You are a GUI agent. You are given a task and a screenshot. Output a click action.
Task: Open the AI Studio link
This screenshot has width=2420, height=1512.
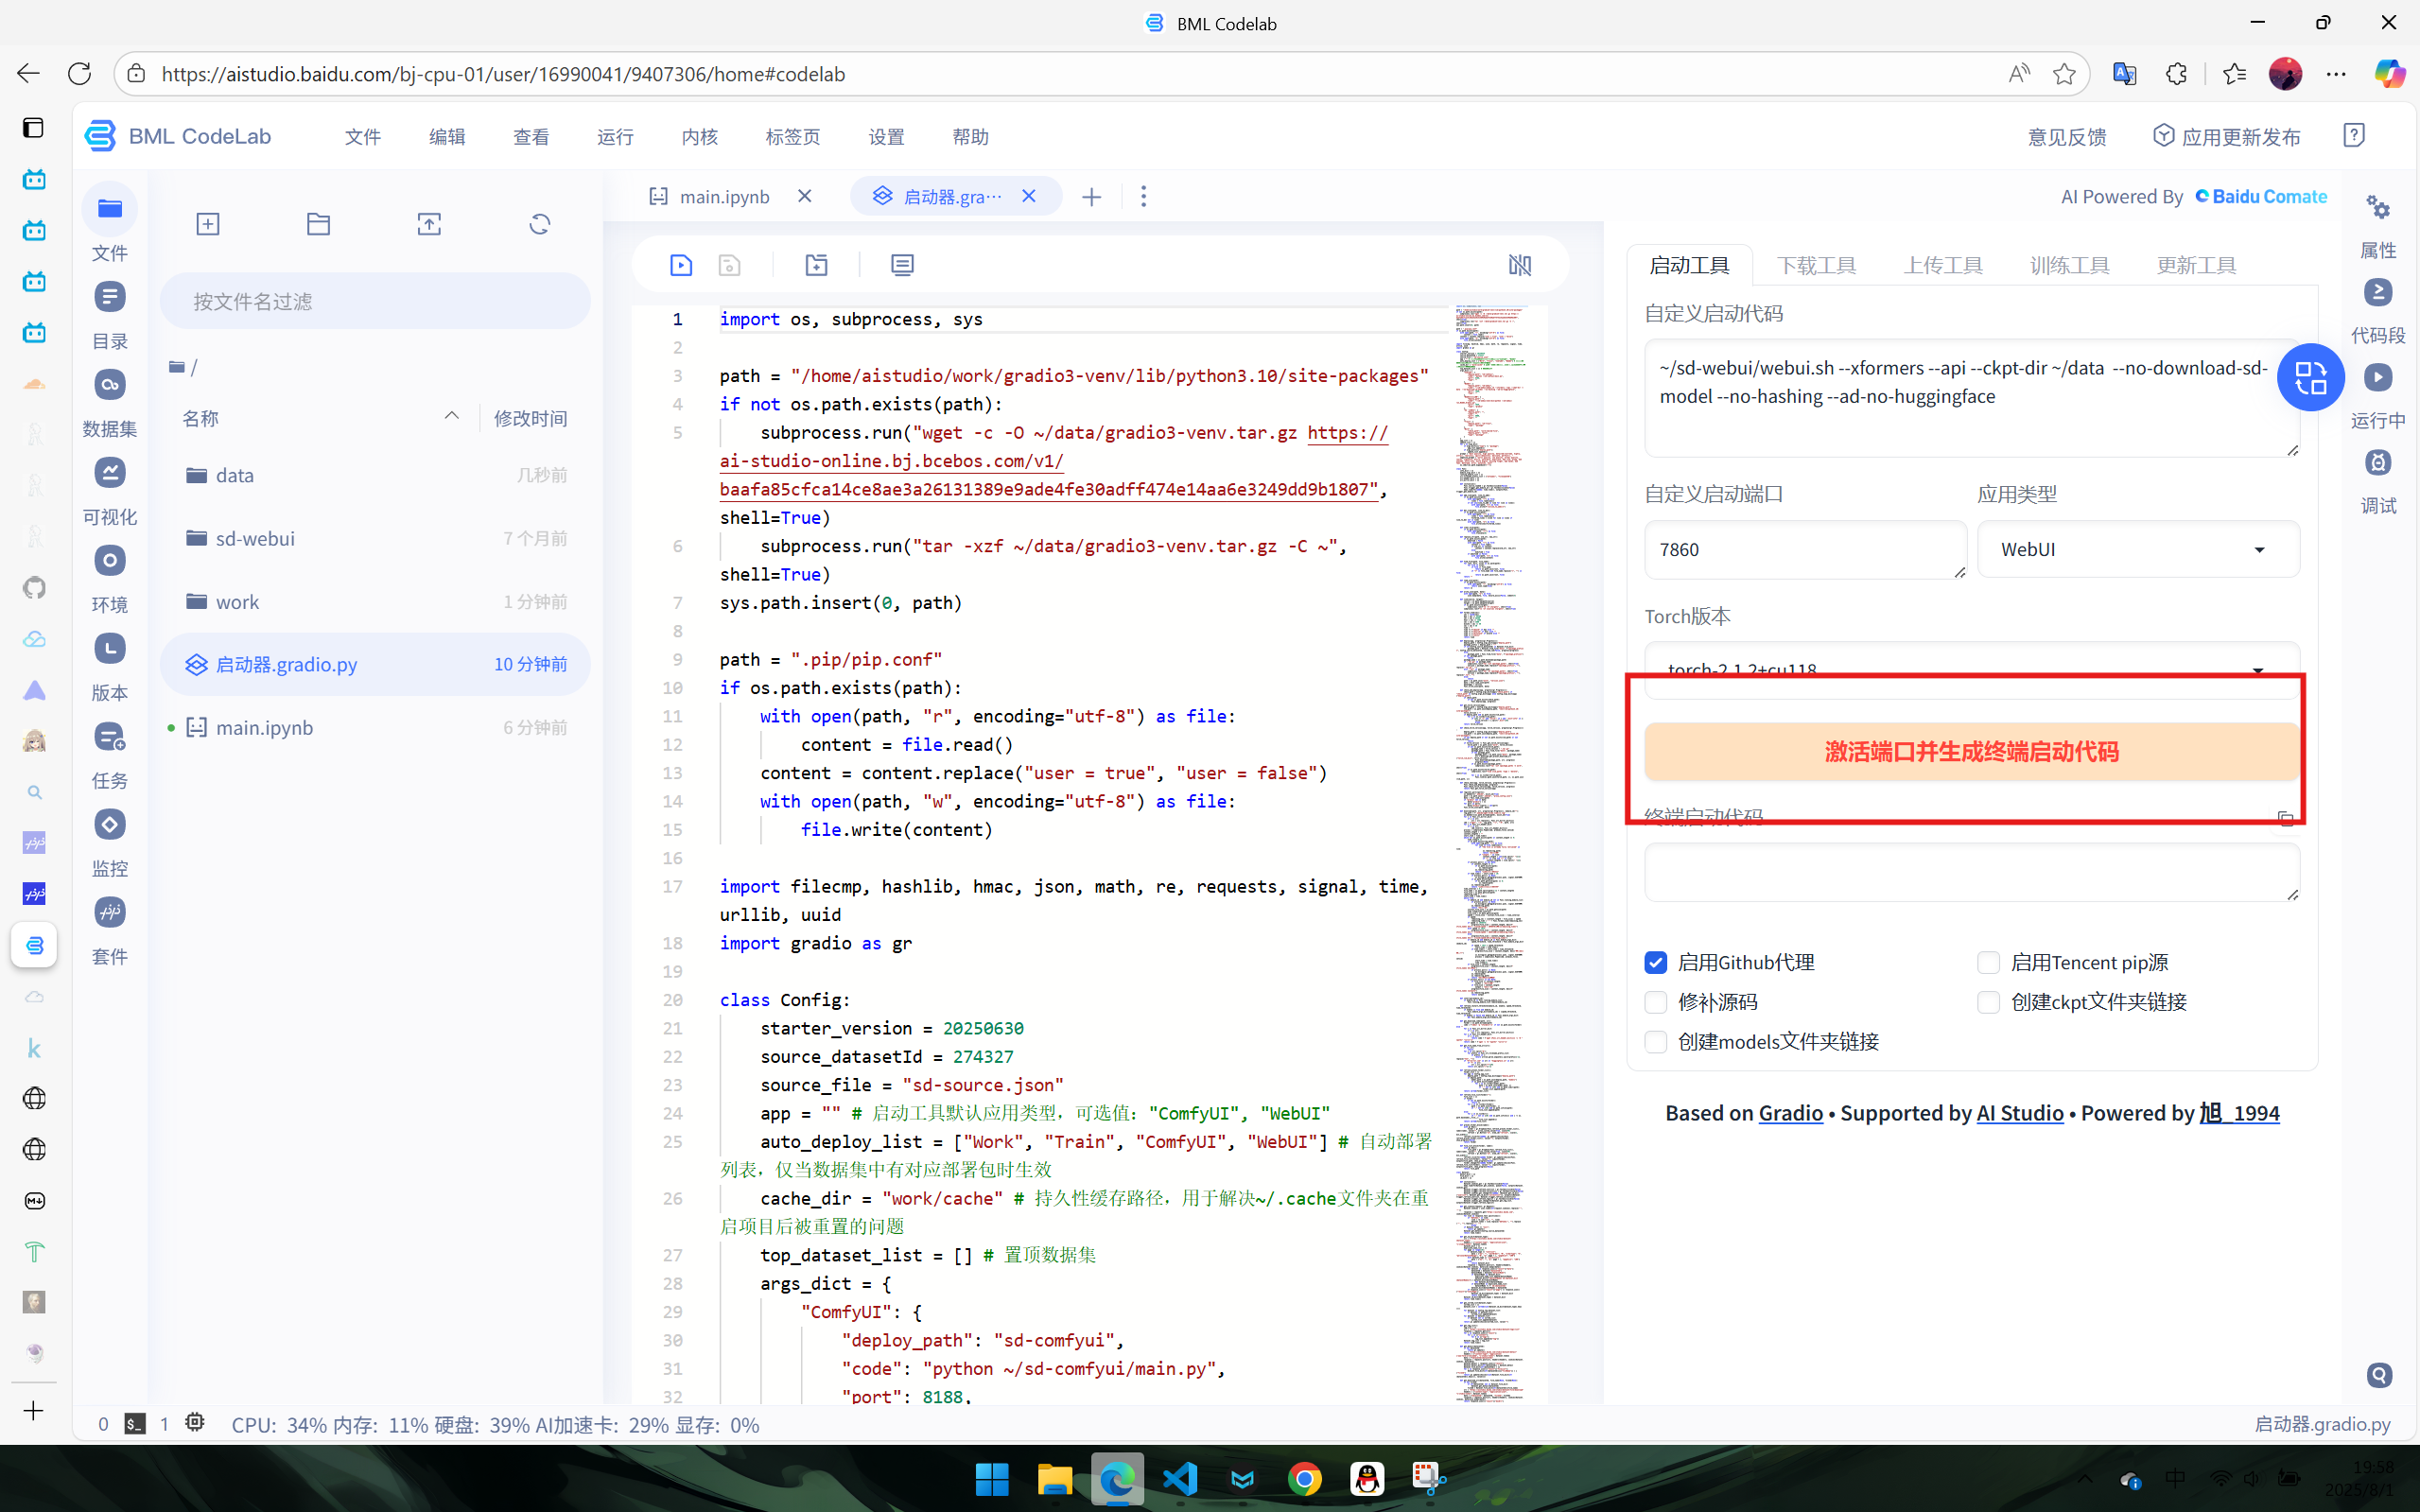click(2019, 1113)
